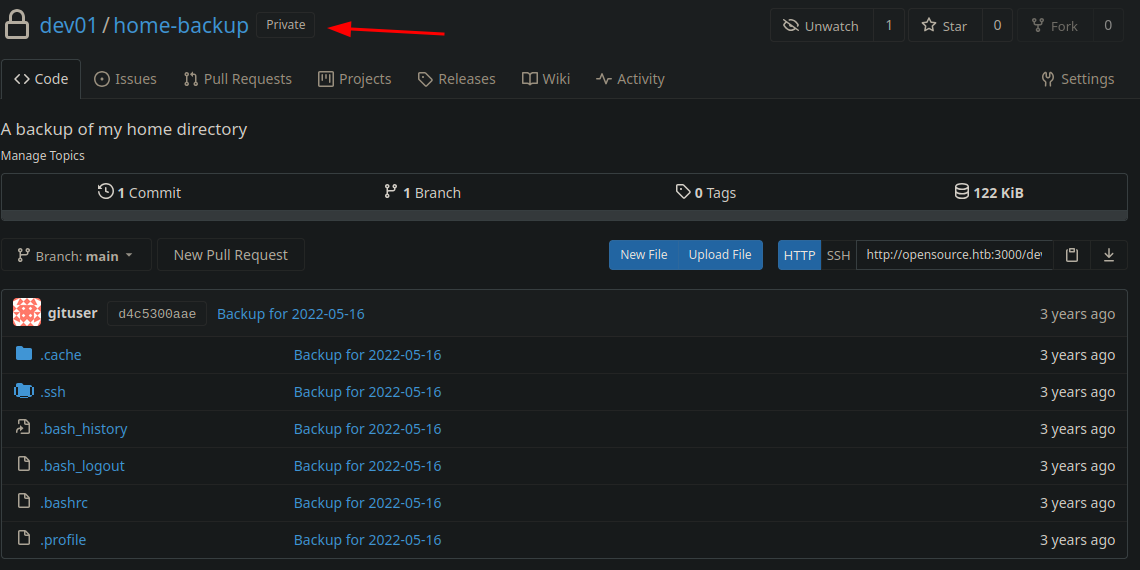
Task: Click the .ssh folder icon
Action: click(x=24, y=391)
